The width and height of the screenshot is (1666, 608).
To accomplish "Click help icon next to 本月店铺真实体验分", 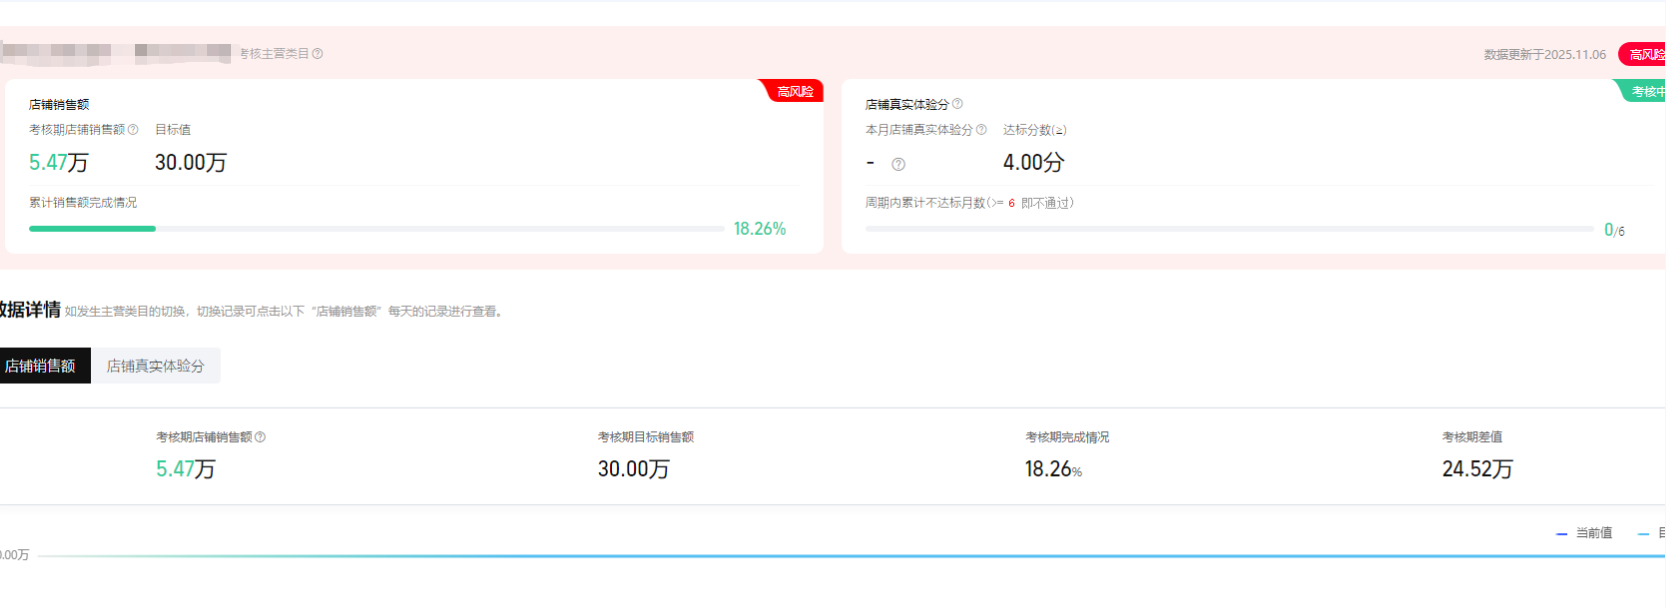I will pos(981,130).
